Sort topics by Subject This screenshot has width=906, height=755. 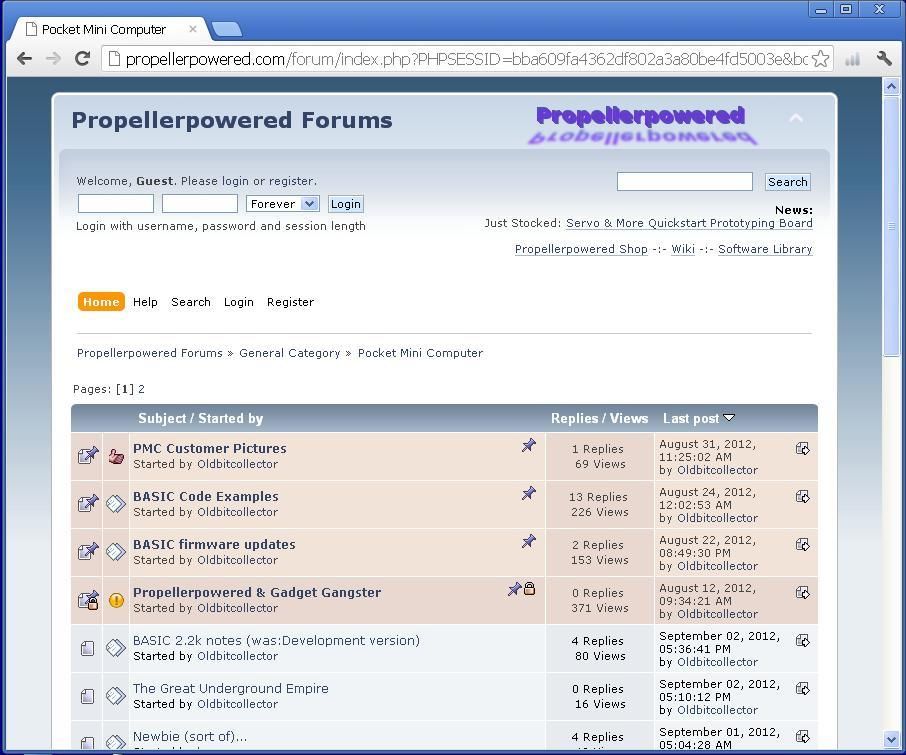click(x=162, y=418)
